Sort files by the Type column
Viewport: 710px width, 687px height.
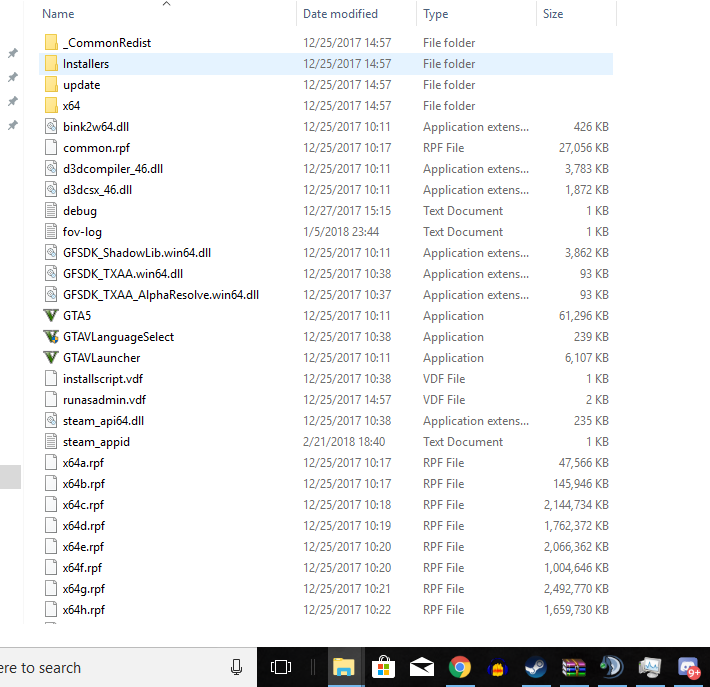tap(436, 14)
